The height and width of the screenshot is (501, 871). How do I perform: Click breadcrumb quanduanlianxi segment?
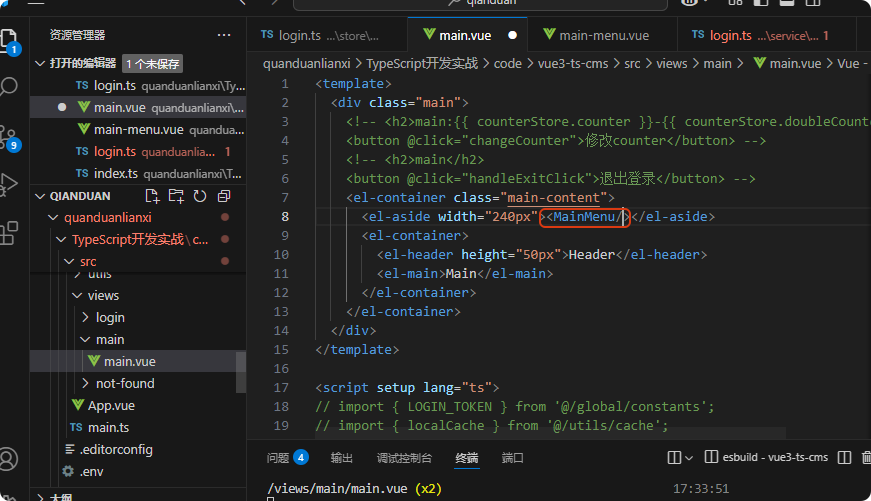[307, 64]
